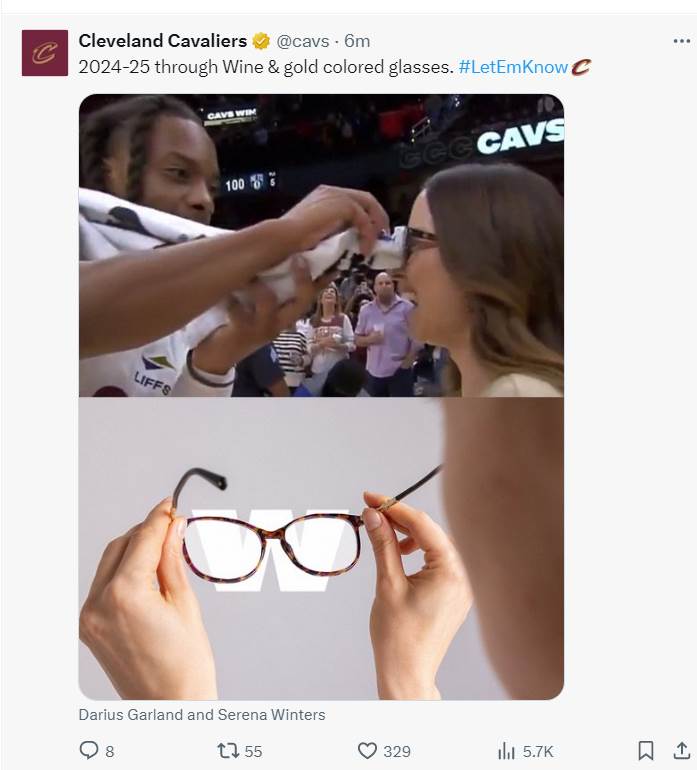The height and width of the screenshot is (770, 697).
Task: Click the 5.7K views count
Action: tap(538, 751)
